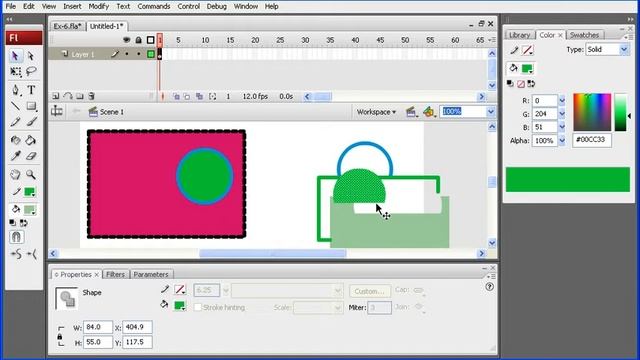Image resolution: width=640 pixels, height=360 pixels.
Task: Select the Line tool
Action: [16, 106]
